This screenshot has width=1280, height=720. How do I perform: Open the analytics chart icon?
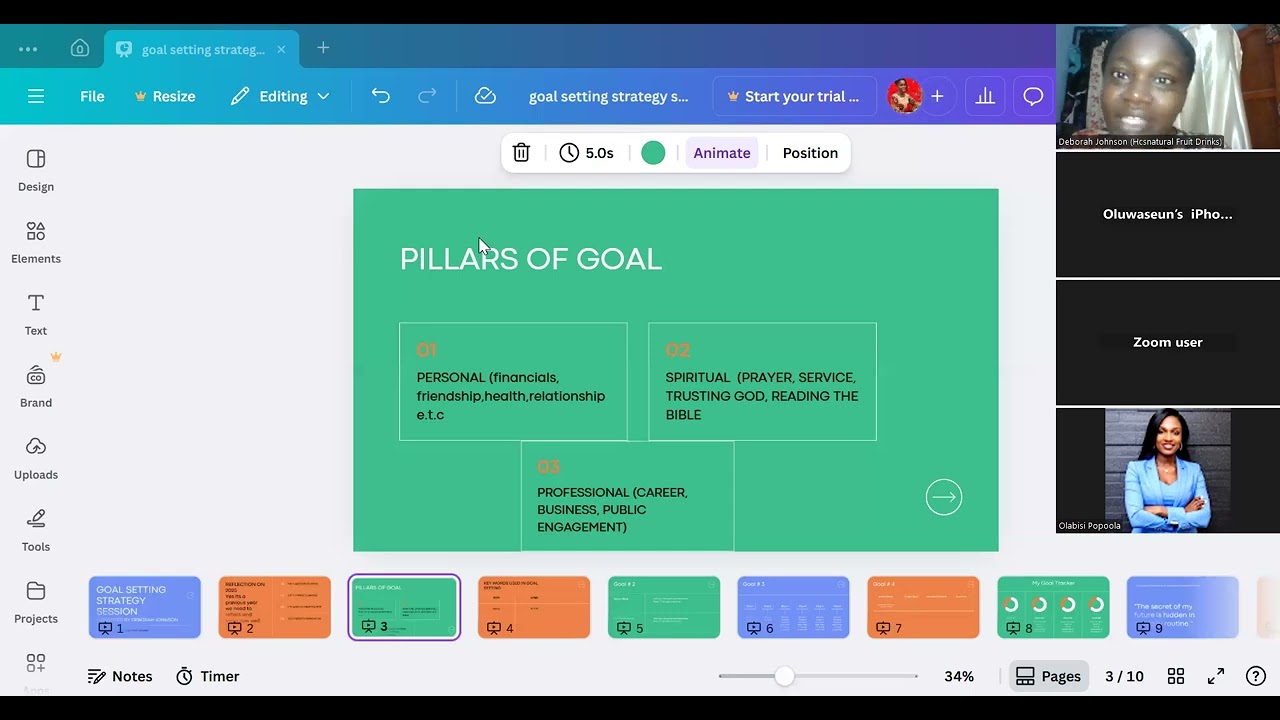[x=985, y=96]
